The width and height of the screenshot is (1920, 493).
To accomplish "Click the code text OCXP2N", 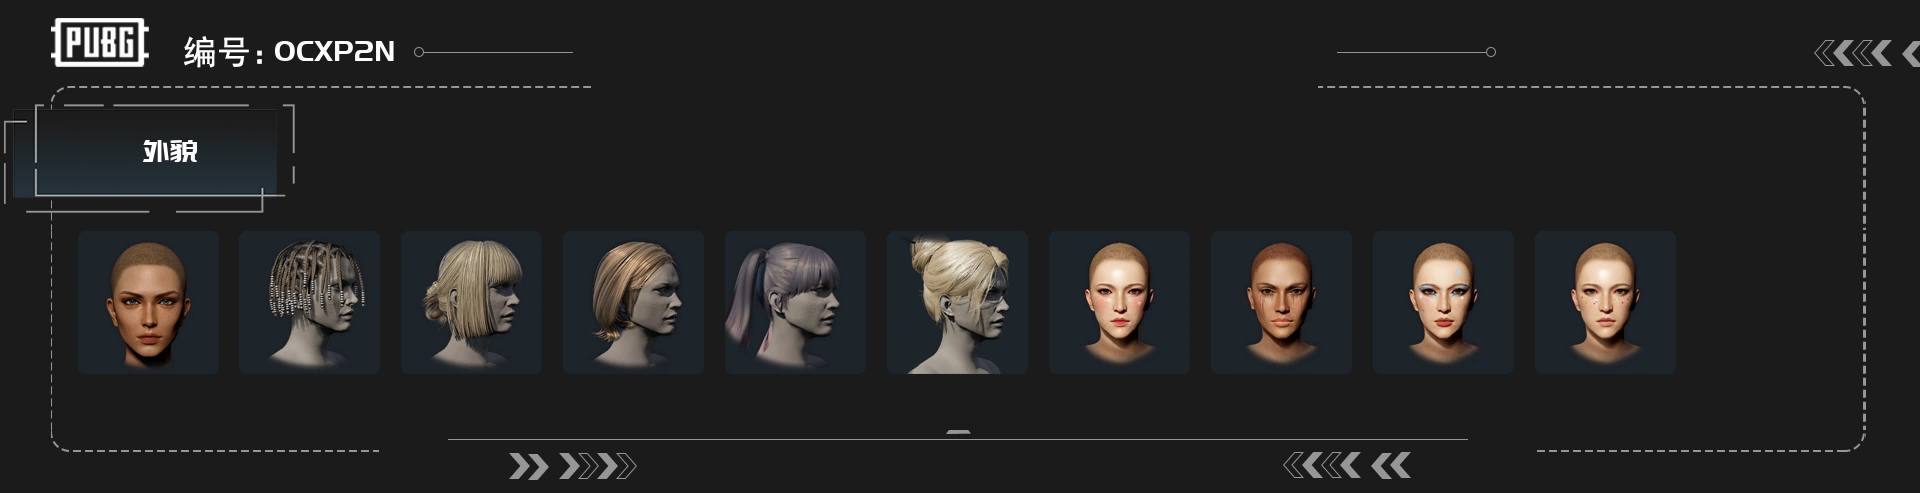I will pyautogui.click(x=334, y=51).
